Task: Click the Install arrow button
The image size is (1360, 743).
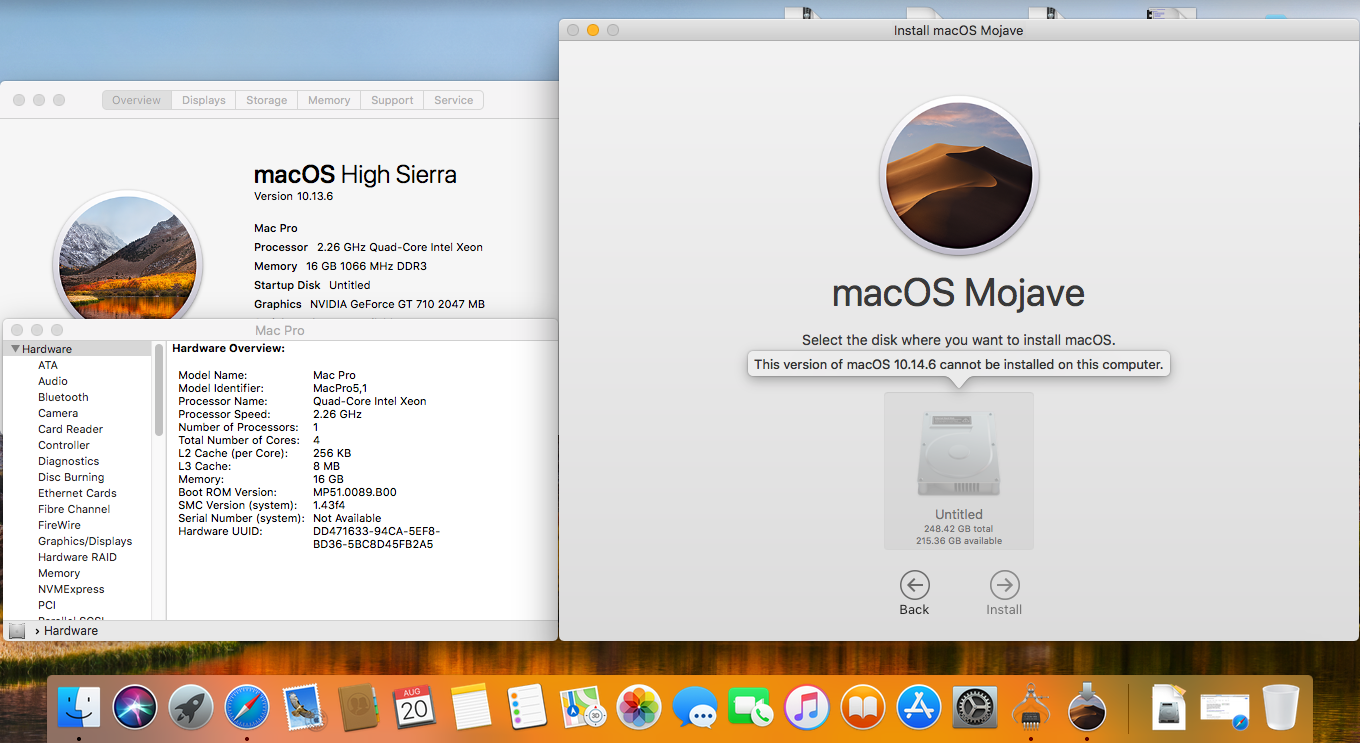Action: 1004,585
